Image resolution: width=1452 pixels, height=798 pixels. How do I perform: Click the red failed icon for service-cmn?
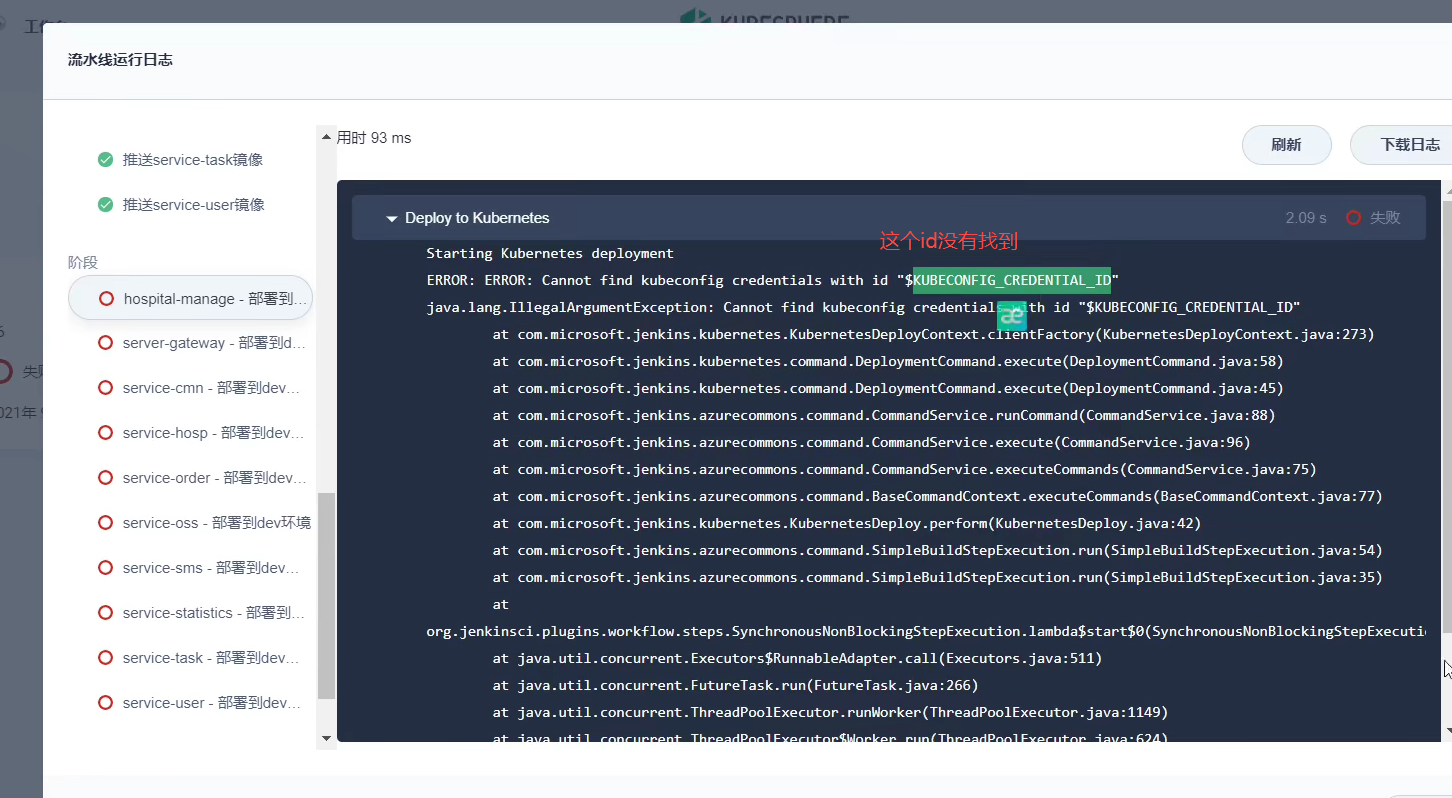[x=105, y=388]
